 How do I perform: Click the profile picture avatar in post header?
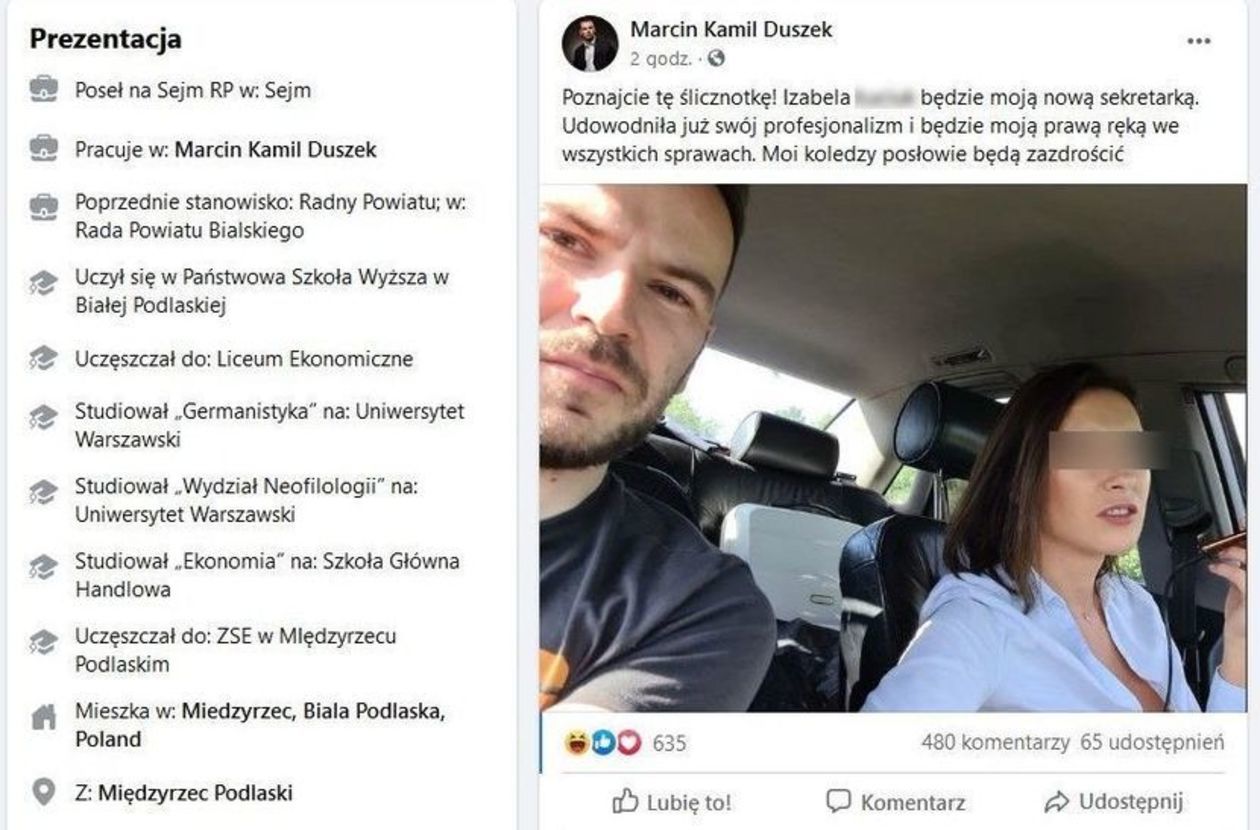point(590,44)
